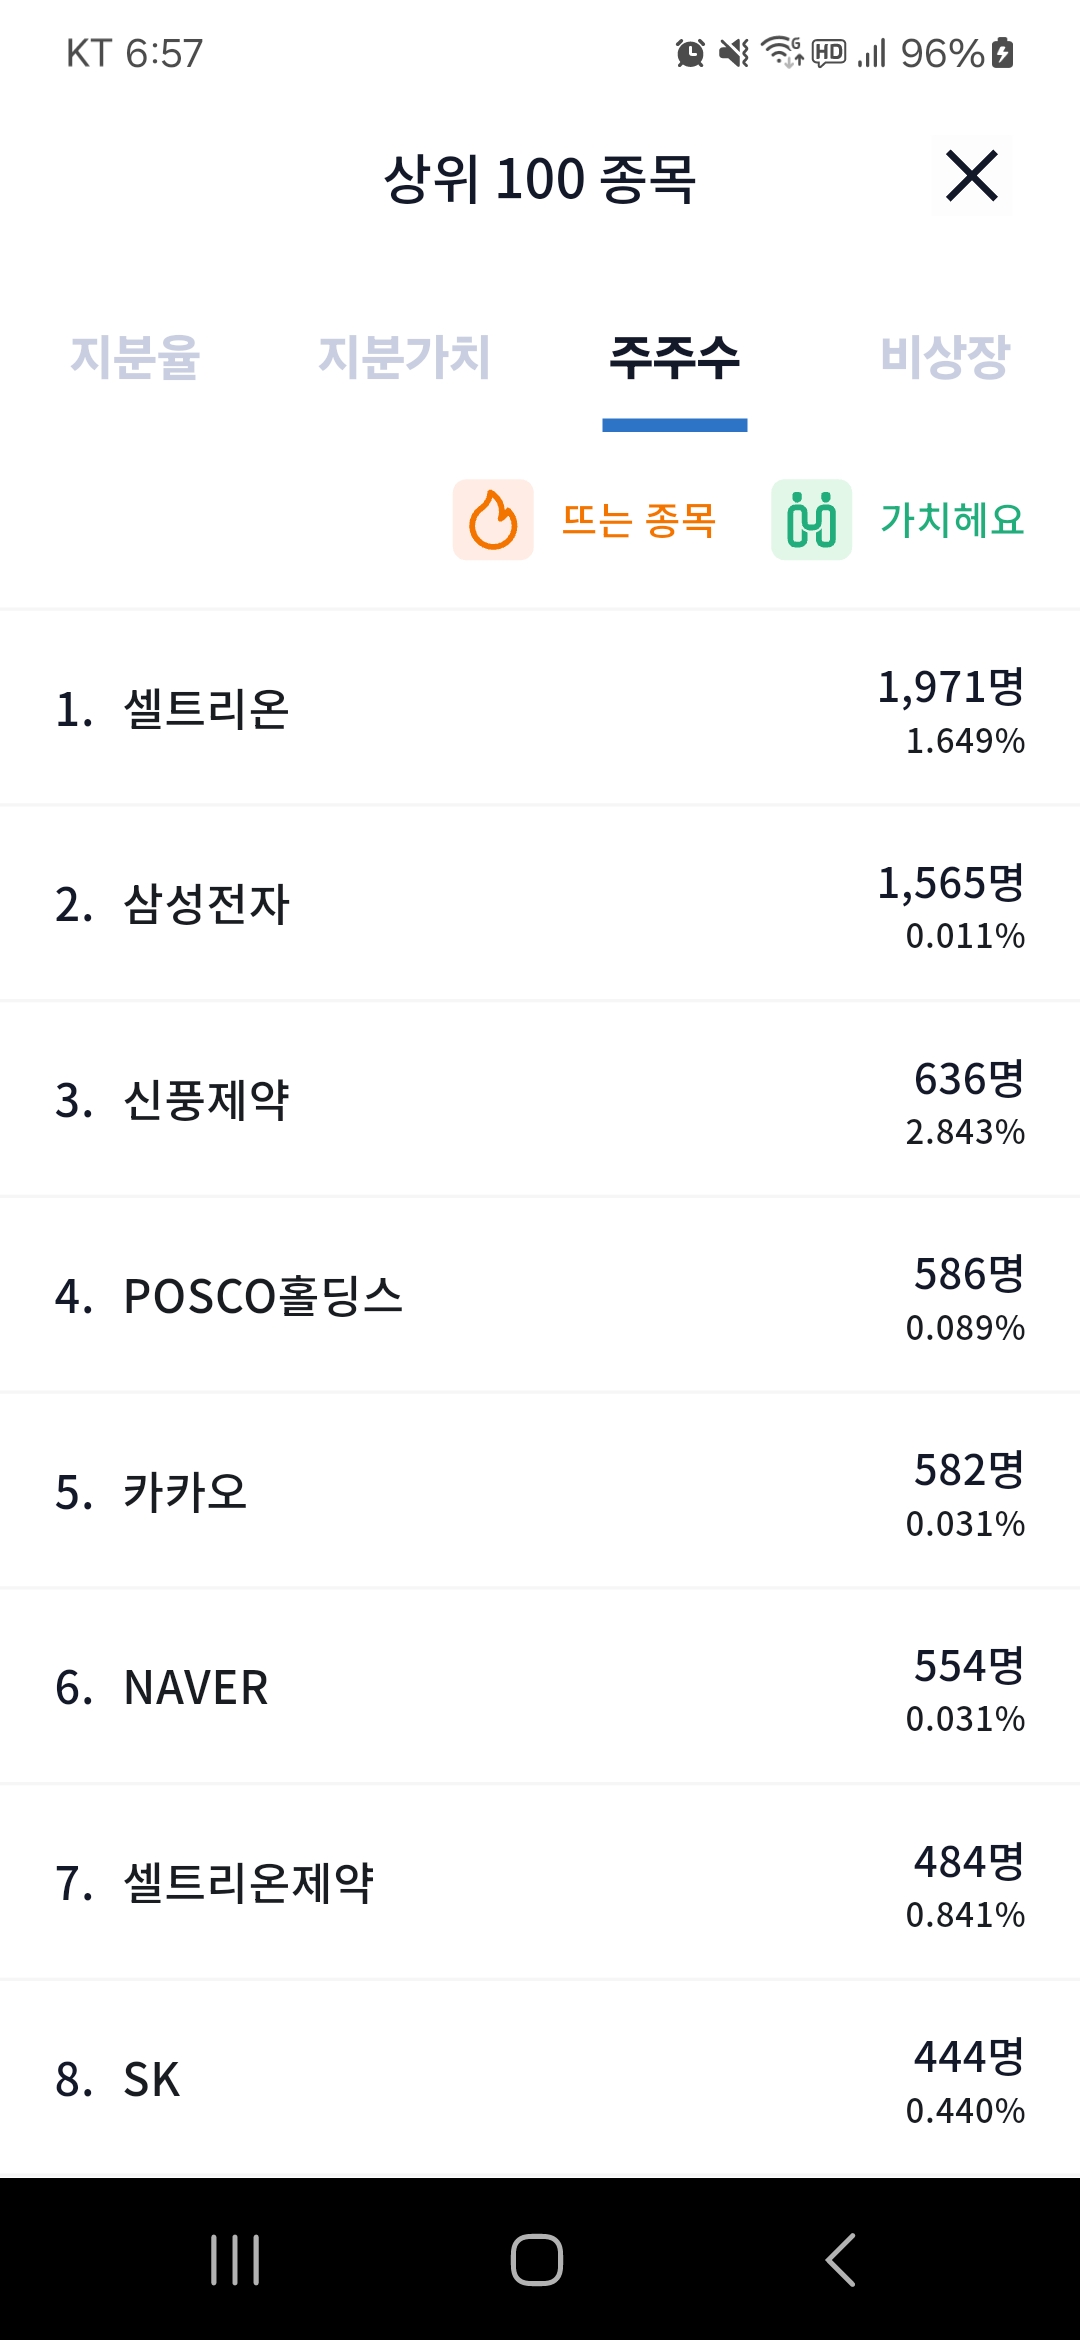Tap the Android home button
Screen dimensions: 1080x2340
pos(537,2260)
